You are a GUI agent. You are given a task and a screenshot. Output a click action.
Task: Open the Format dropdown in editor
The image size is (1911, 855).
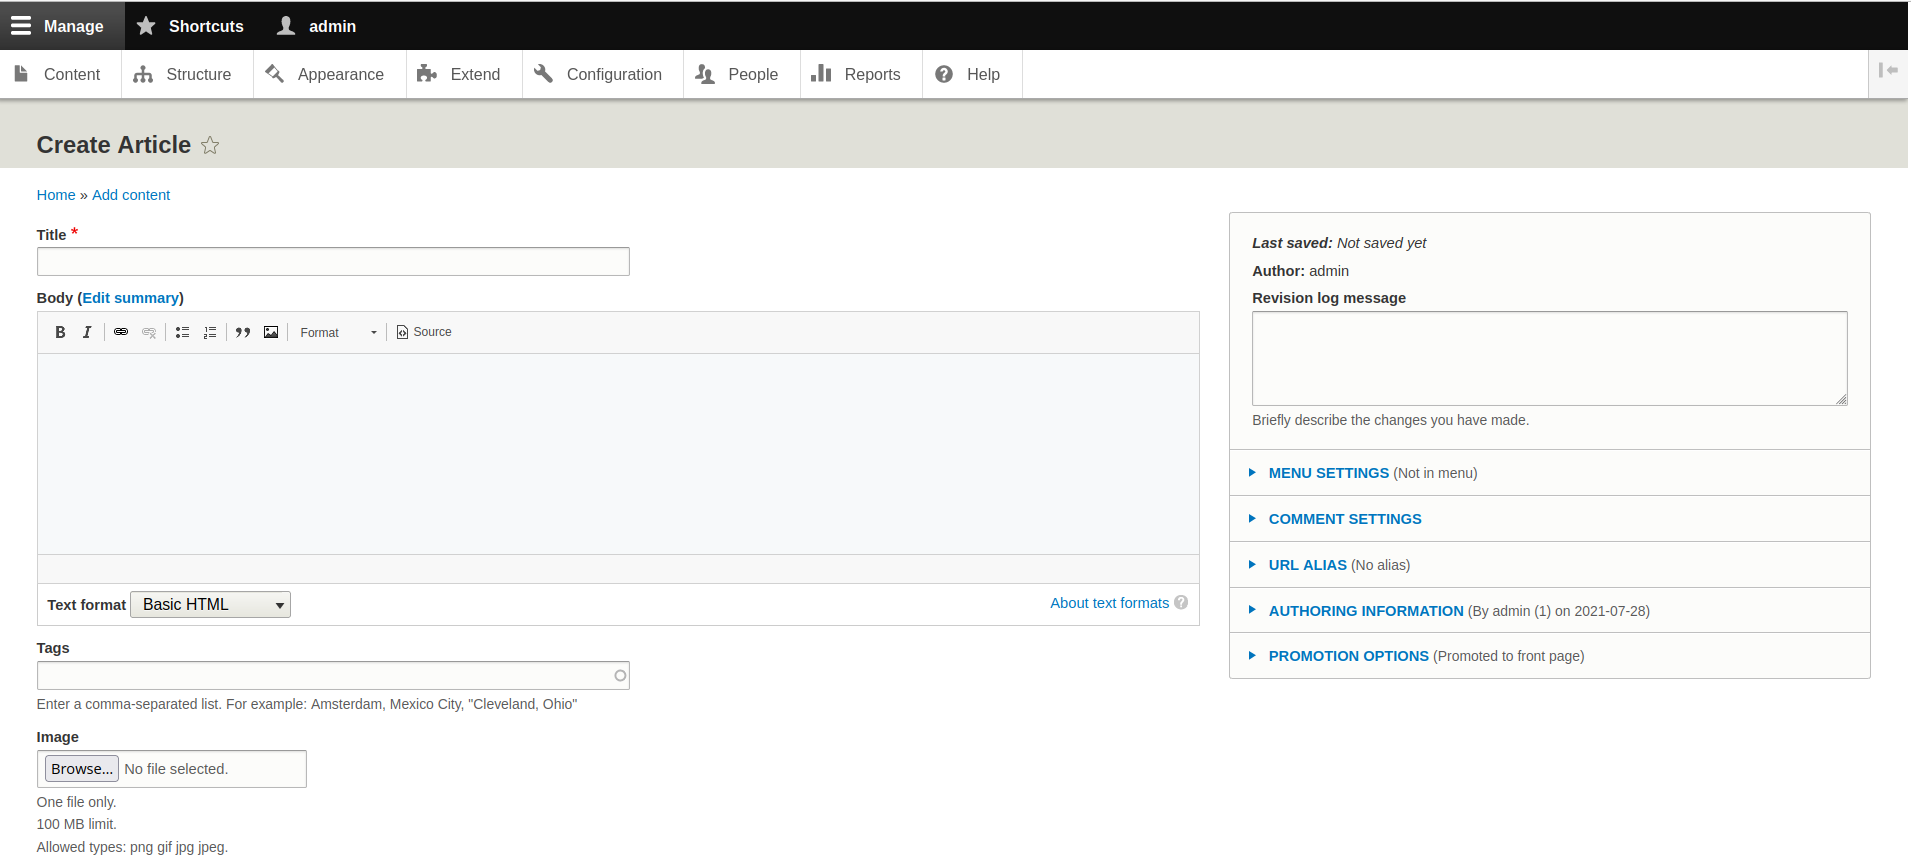click(338, 332)
